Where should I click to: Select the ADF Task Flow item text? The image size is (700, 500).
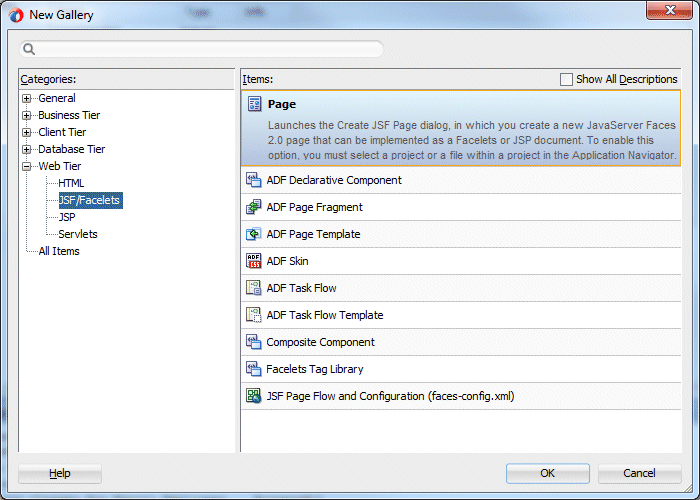[x=301, y=288]
